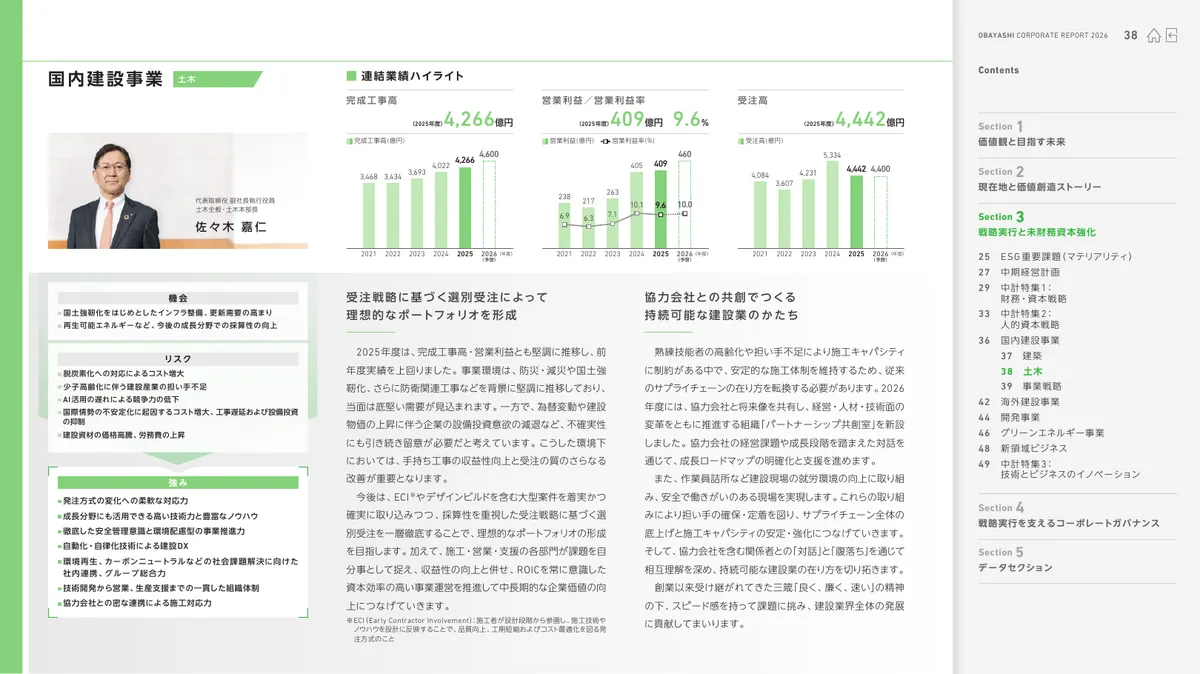Open page 37 建築 sub-entry
Viewport: 1200px width, 674px height.
click(1022, 355)
